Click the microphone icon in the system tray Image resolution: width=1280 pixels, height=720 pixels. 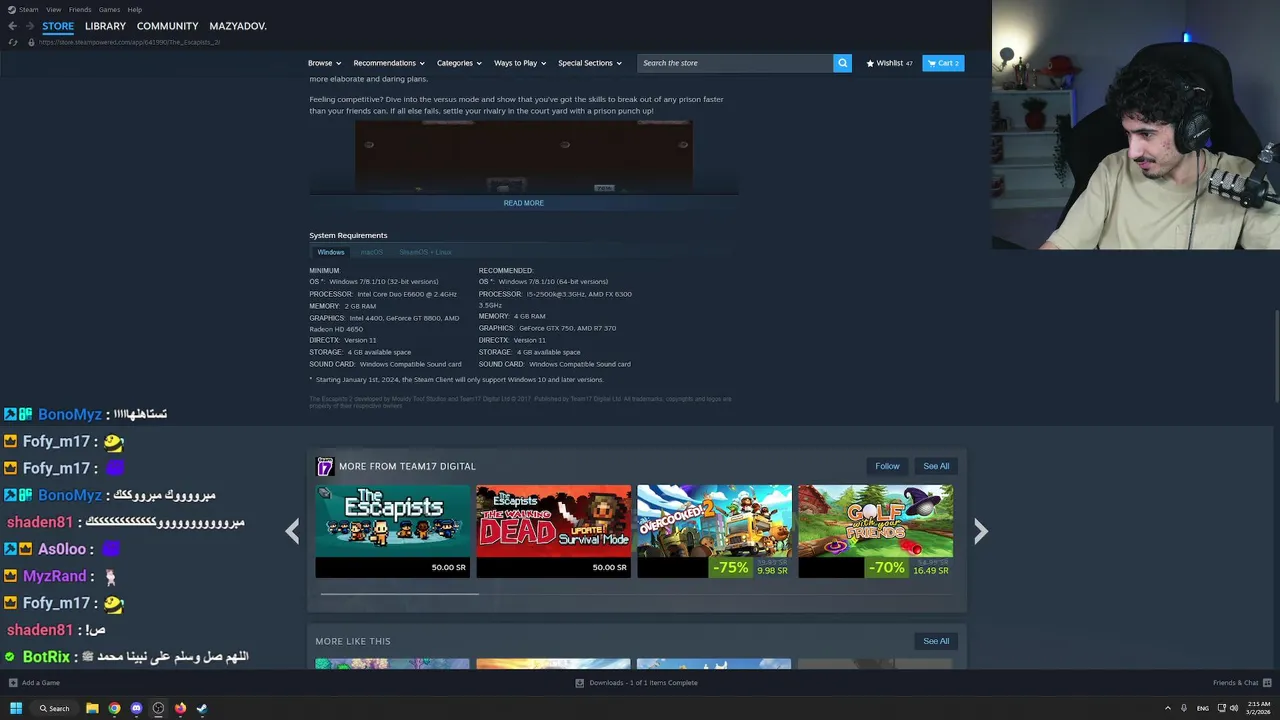[1184, 708]
